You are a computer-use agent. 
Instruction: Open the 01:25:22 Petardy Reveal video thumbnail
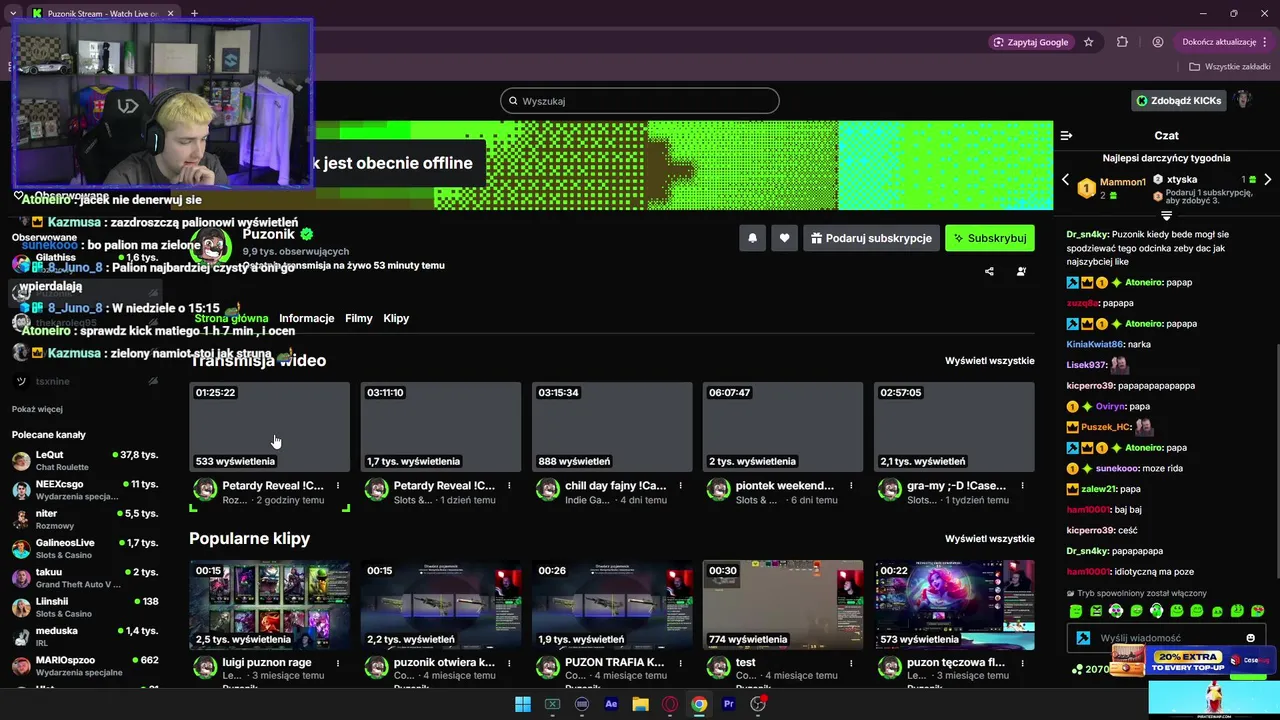(270, 427)
